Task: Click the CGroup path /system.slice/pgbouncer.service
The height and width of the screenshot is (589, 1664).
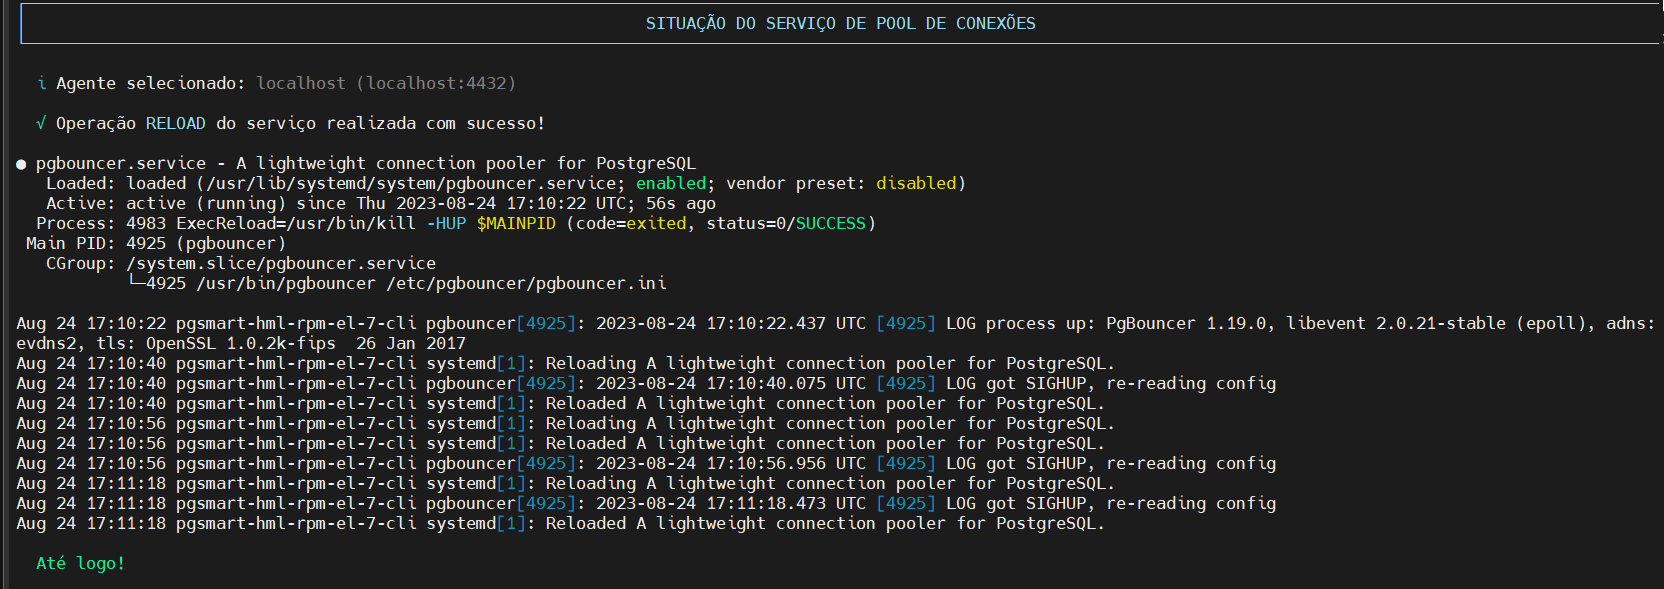Action: (x=281, y=263)
